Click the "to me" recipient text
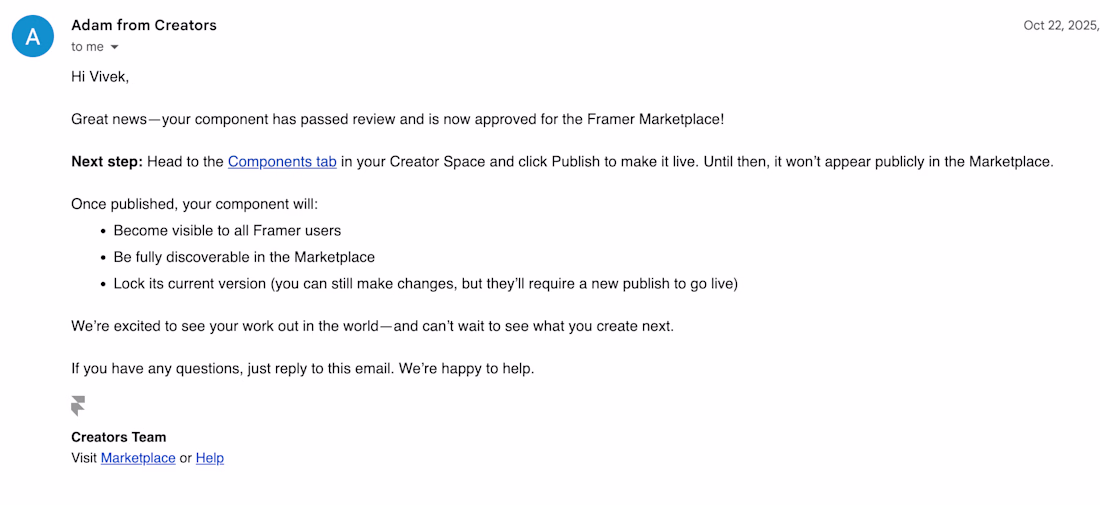The height and width of the screenshot is (505, 1100). point(87,47)
